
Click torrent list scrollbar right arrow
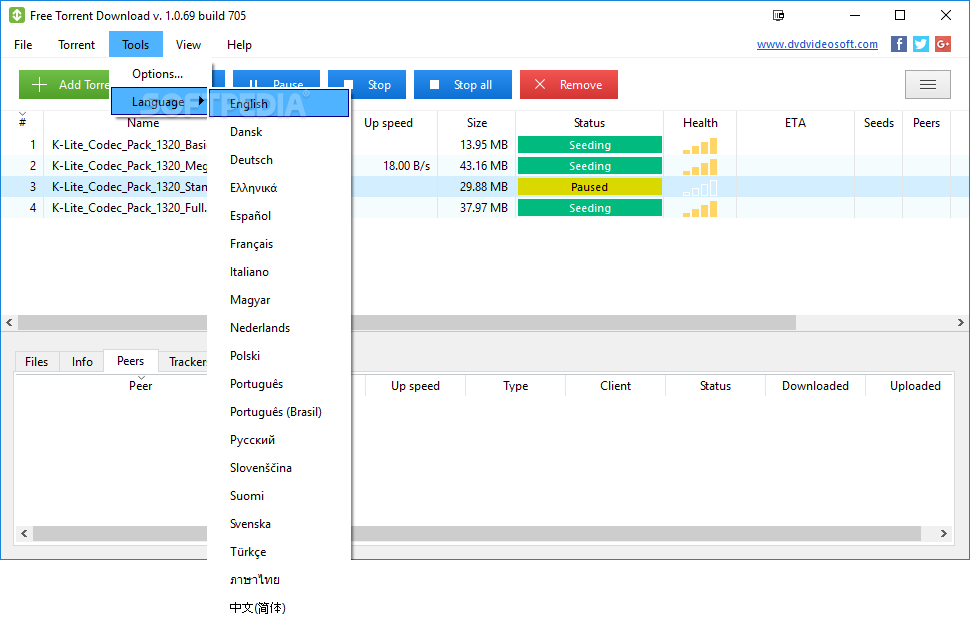tap(960, 322)
